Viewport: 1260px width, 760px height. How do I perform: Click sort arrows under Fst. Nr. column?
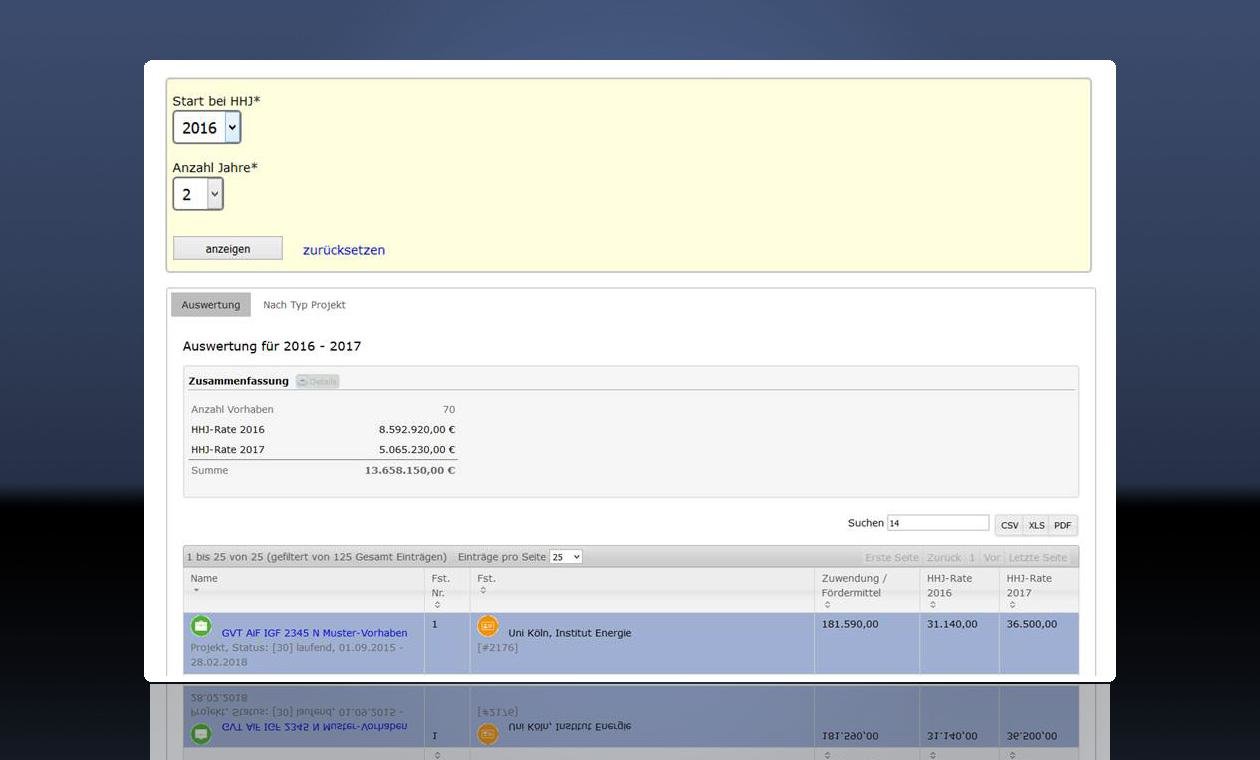[437, 605]
